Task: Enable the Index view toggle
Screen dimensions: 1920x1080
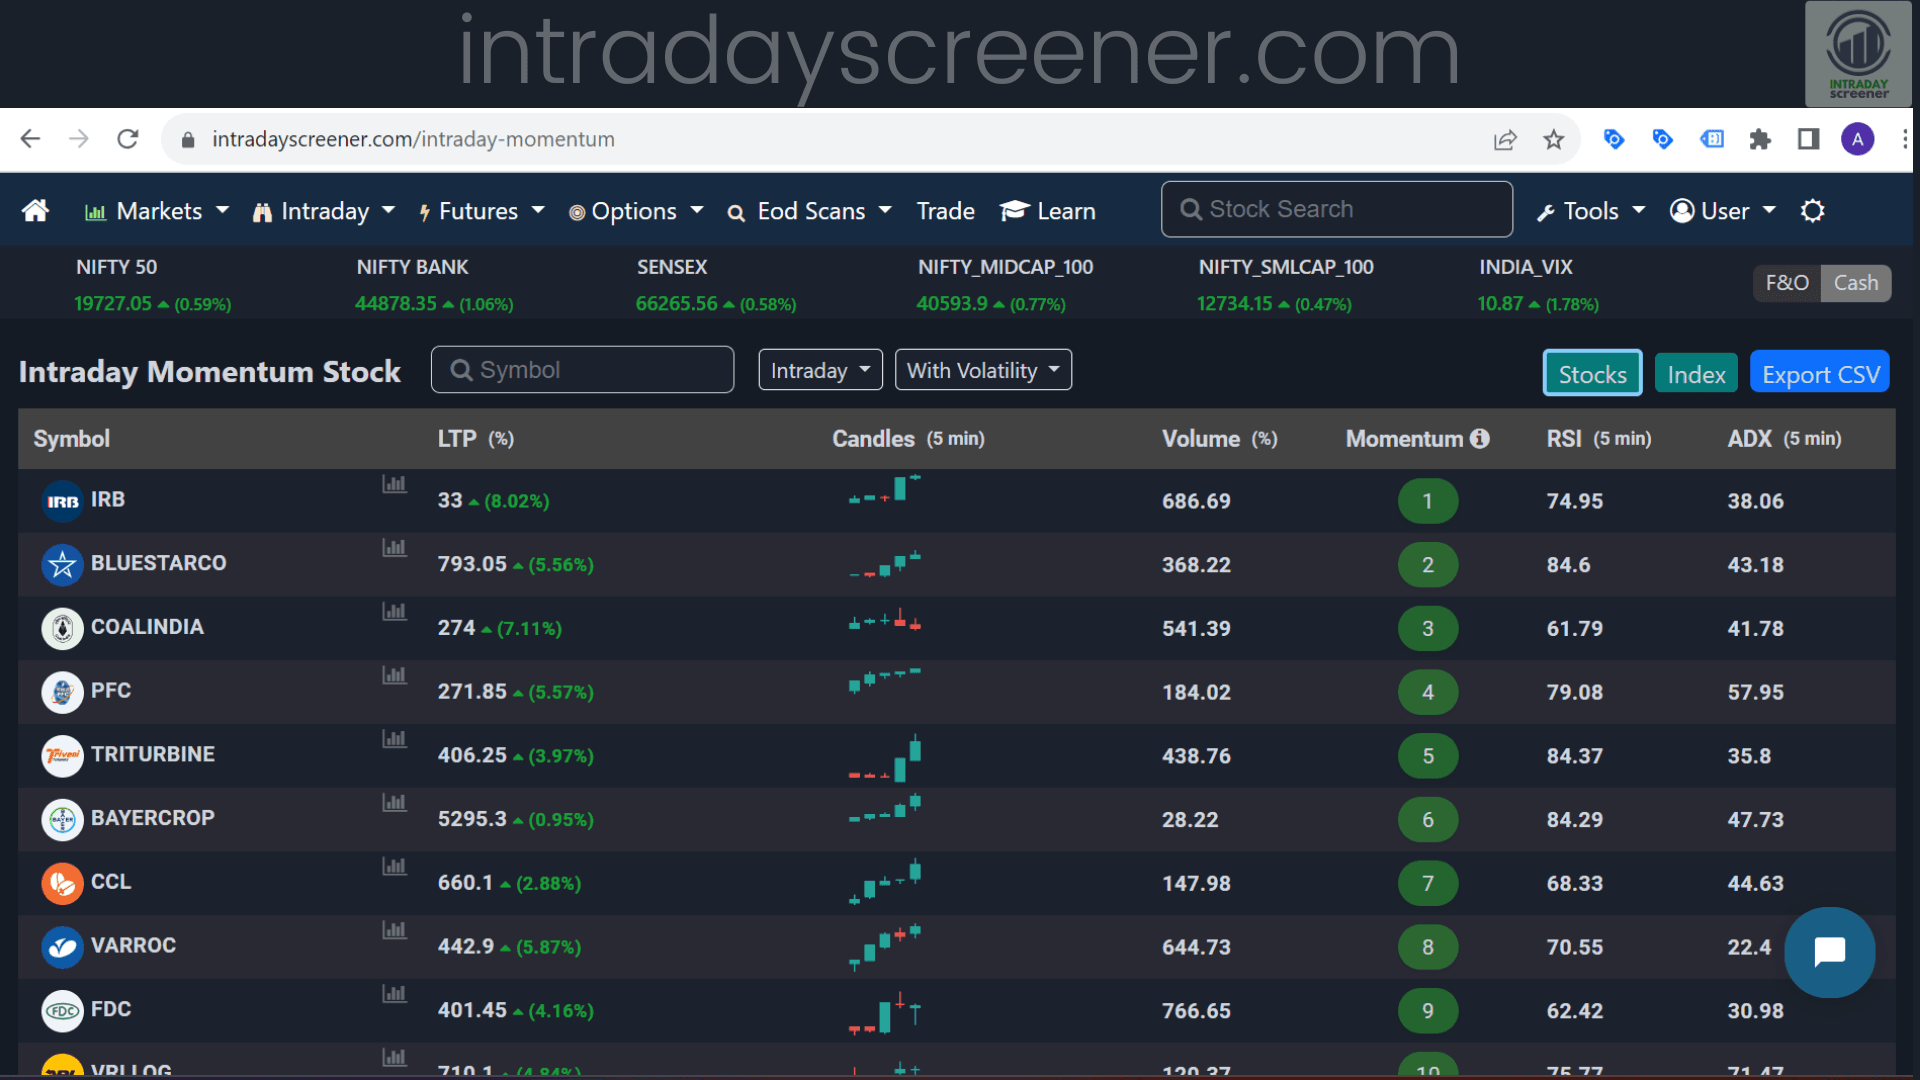Action: click(x=1696, y=373)
